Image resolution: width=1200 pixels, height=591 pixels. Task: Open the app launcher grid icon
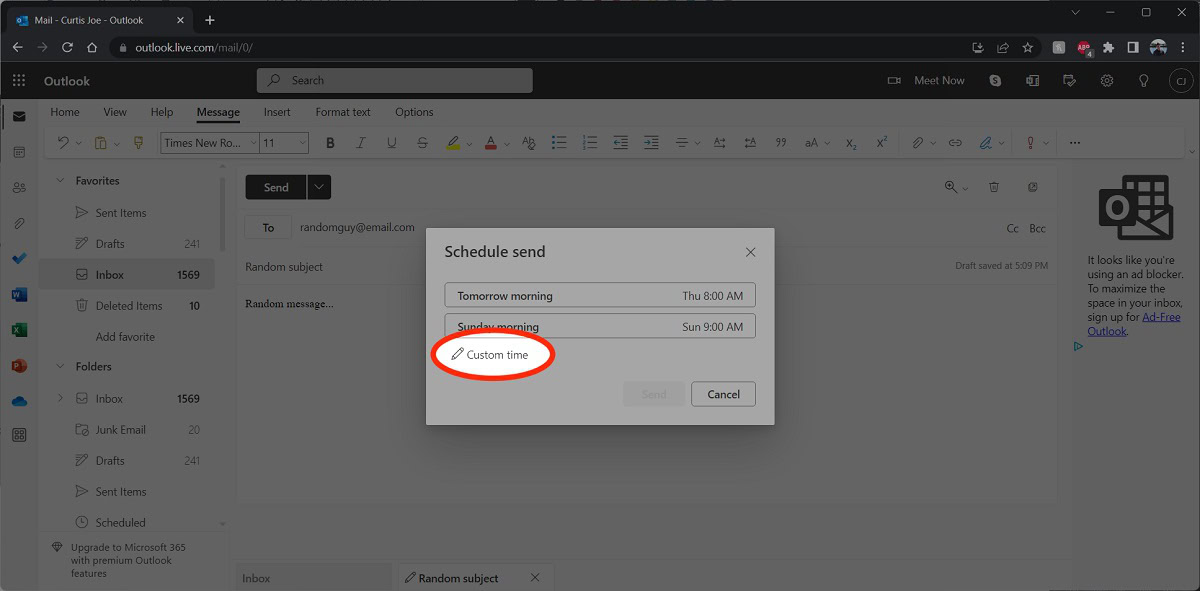tap(19, 81)
